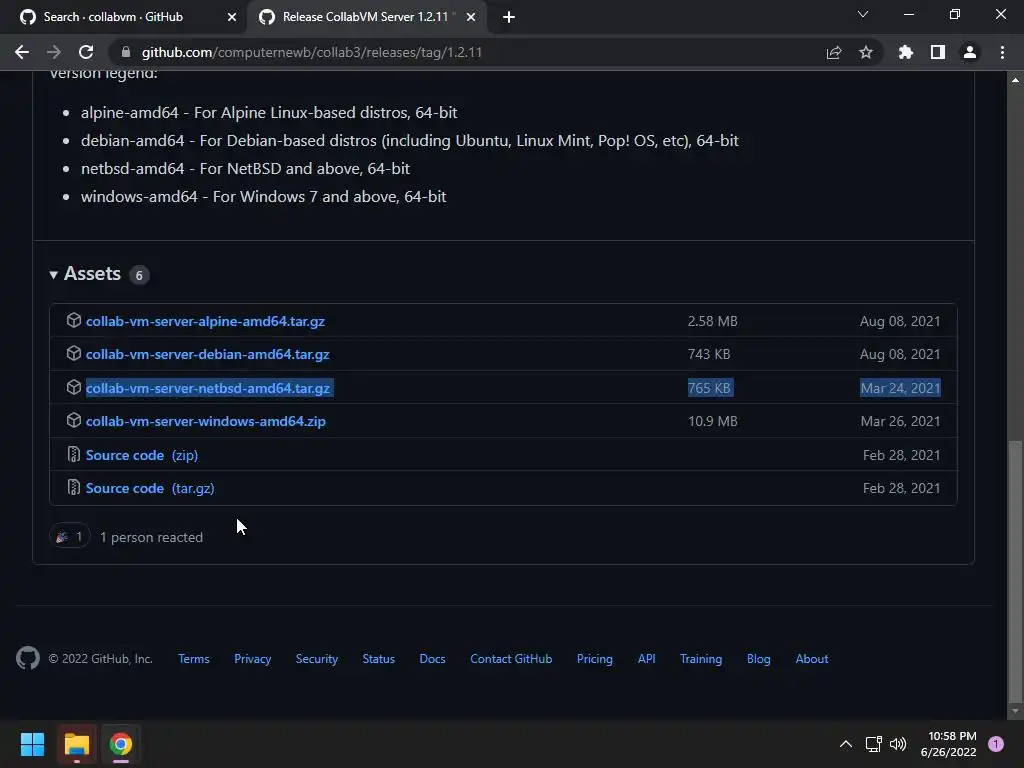Click package icon beside windows-amd64 asset

[x=74, y=421]
